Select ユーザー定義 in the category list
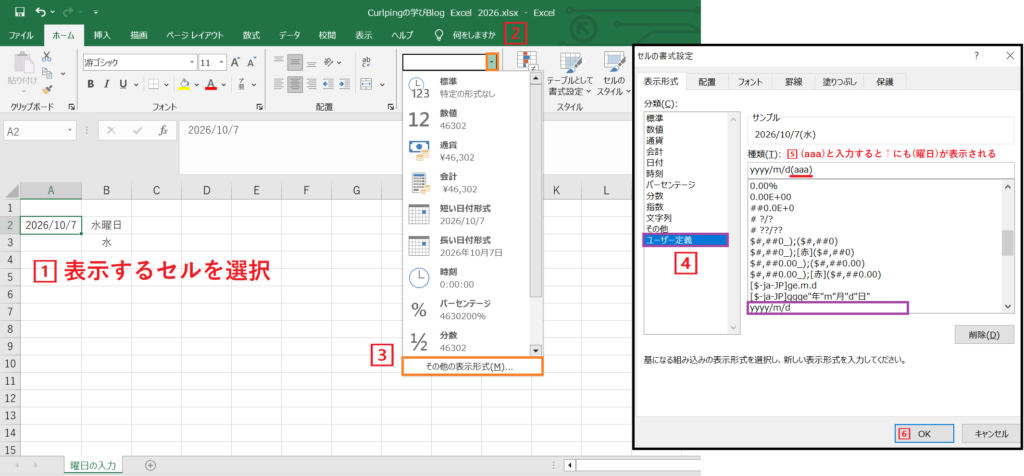 [x=686, y=240]
